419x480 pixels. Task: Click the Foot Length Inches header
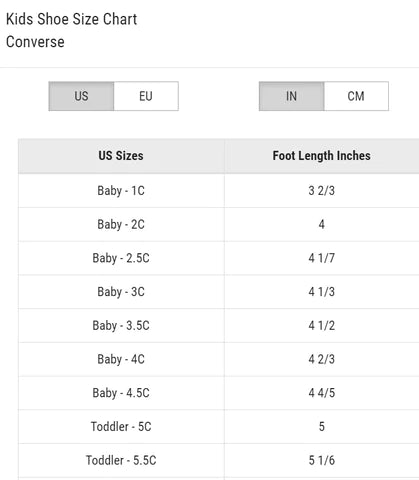click(322, 156)
